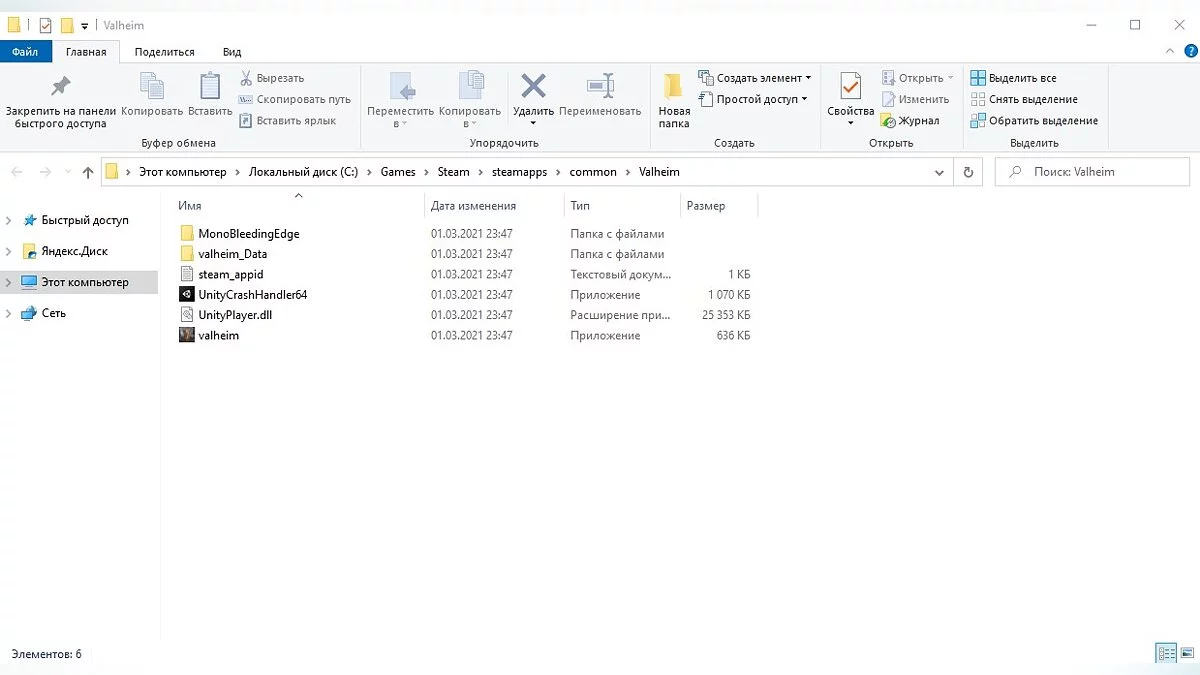Click the refresh icon beside address bar
The height and width of the screenshot is (675, 1200).
967,172
